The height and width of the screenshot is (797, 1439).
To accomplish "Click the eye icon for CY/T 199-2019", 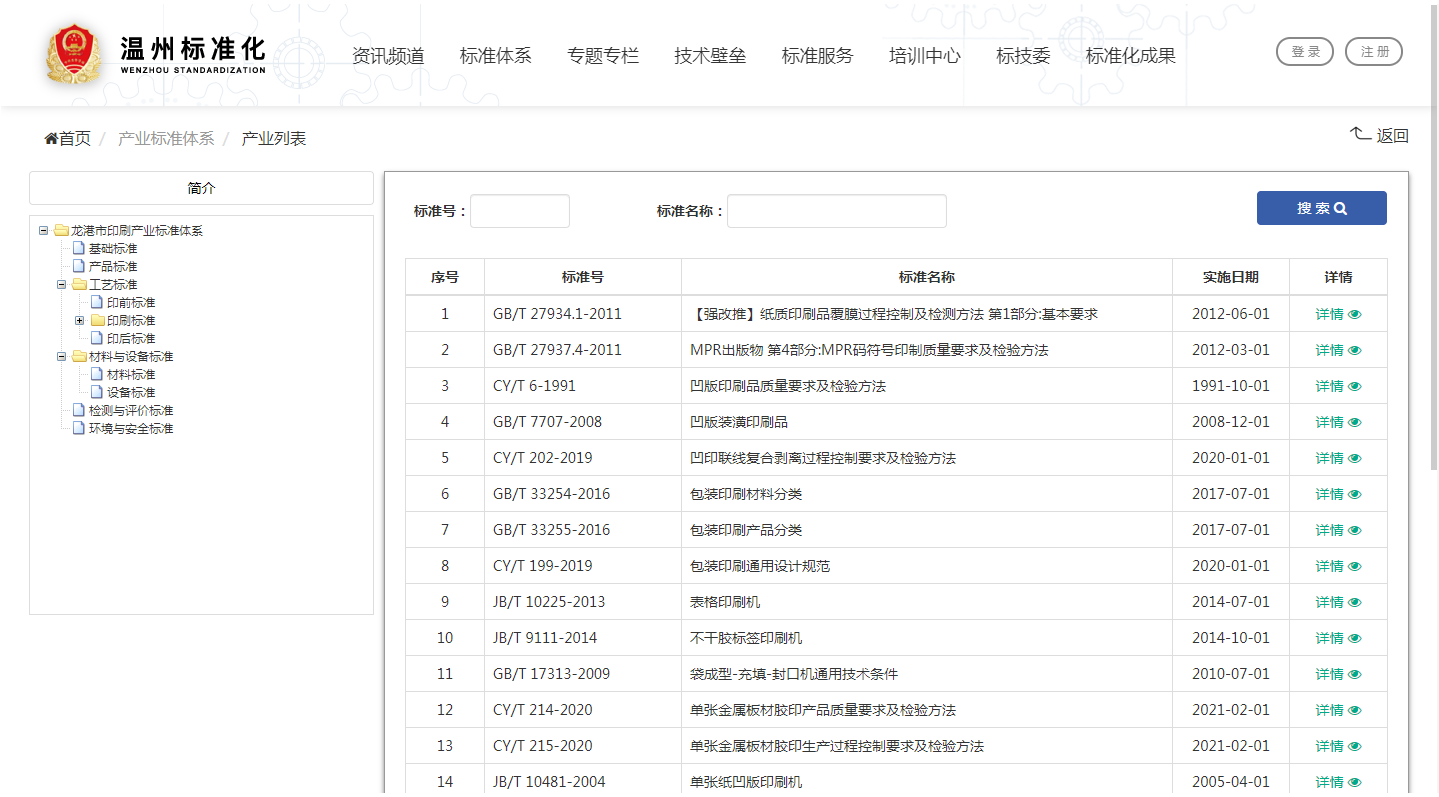I will click(x=1355, y=566).
